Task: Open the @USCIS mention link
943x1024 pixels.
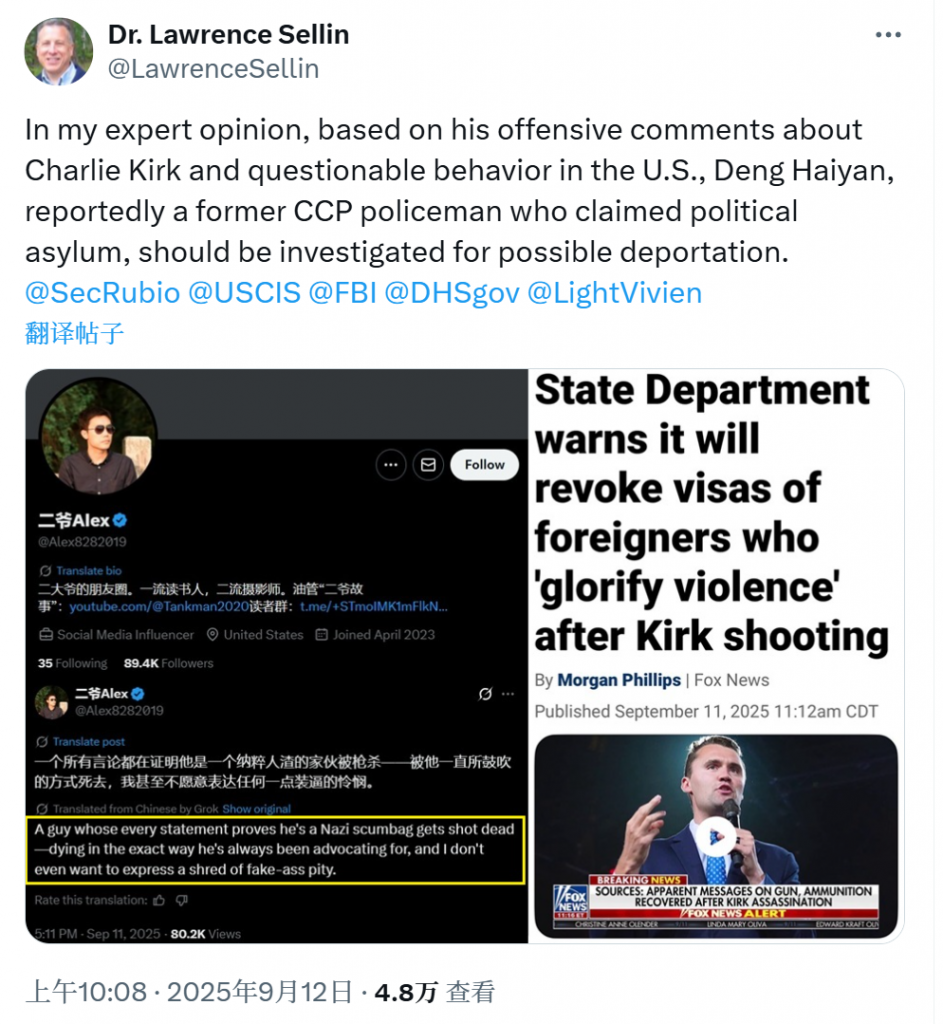Action: pos(244,293)
